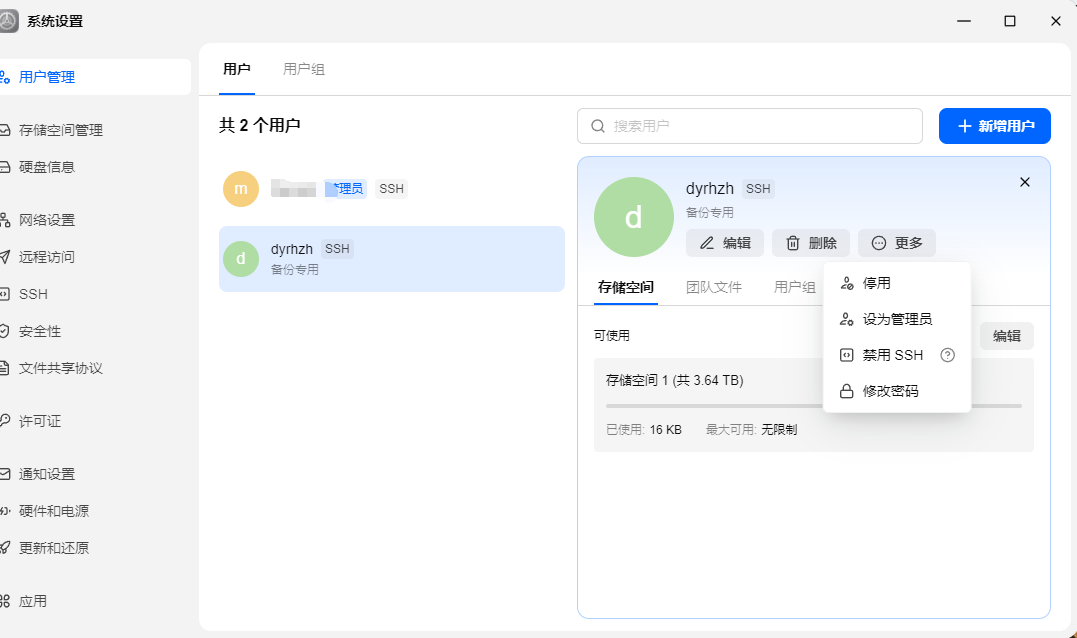The height and width of the screenshot is (638, 1077).
Task: Click the ellipsis icon in 更多
Action: (x=878, y=243)
